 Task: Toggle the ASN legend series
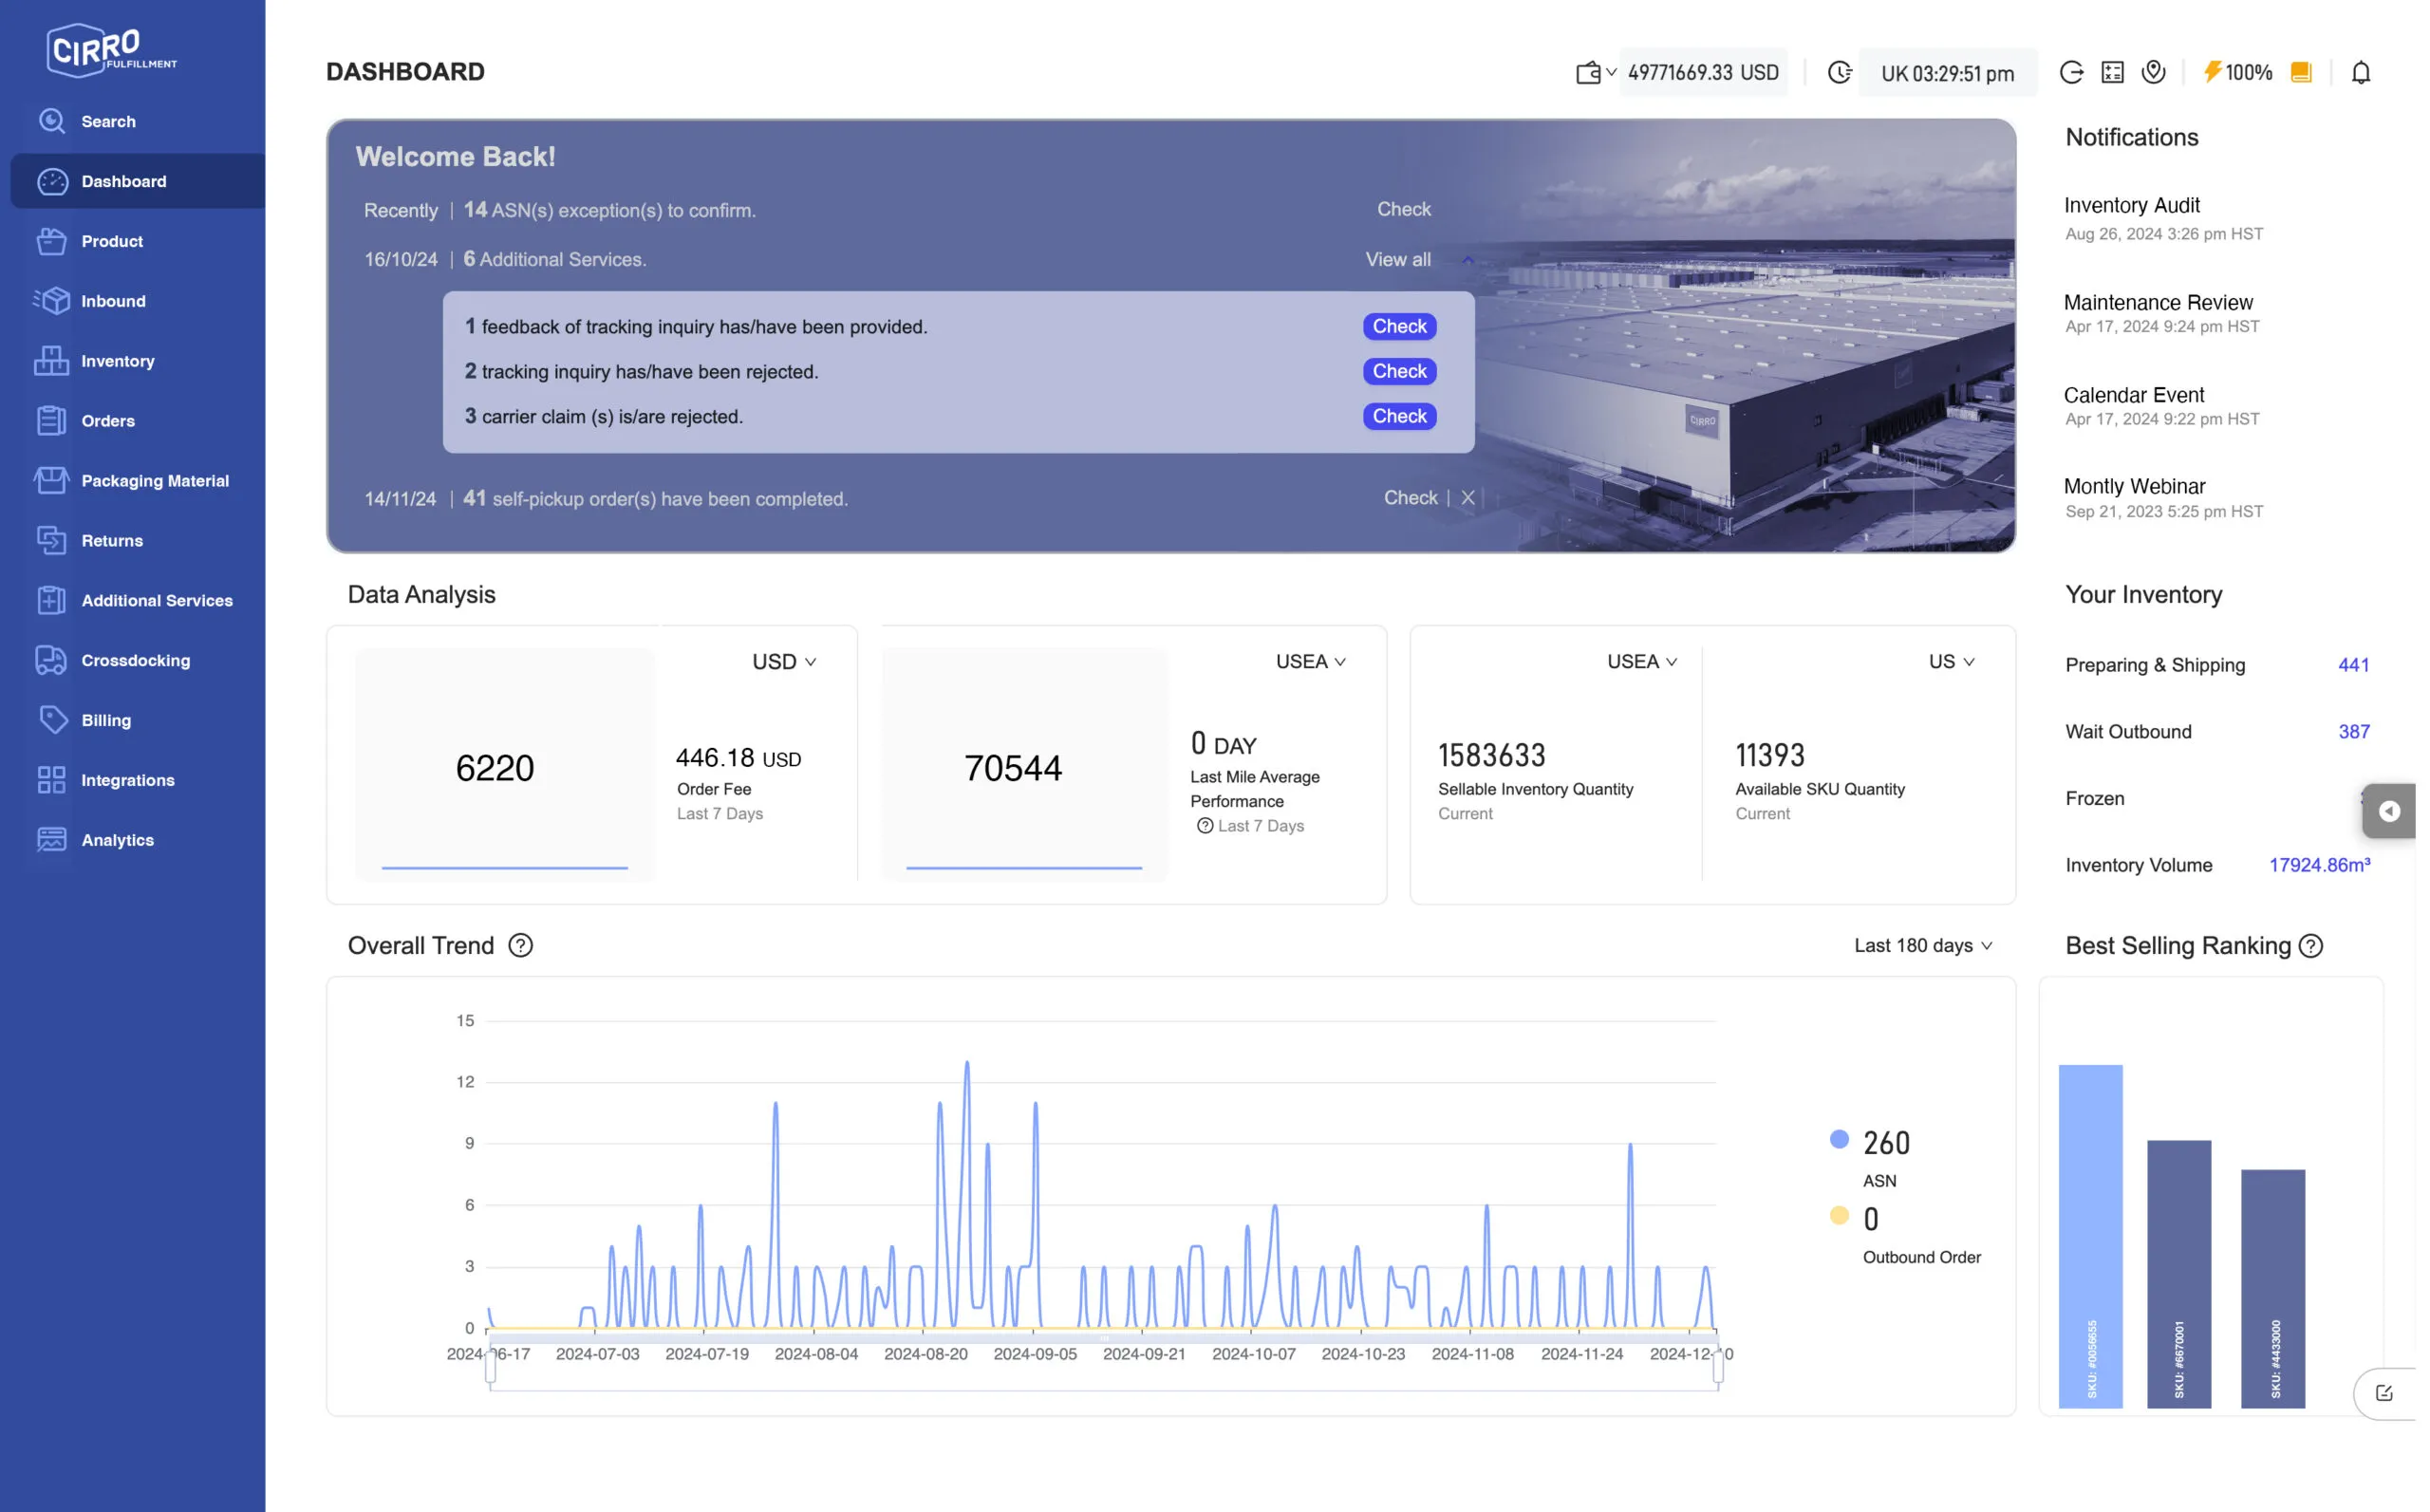[1839, 1139]
